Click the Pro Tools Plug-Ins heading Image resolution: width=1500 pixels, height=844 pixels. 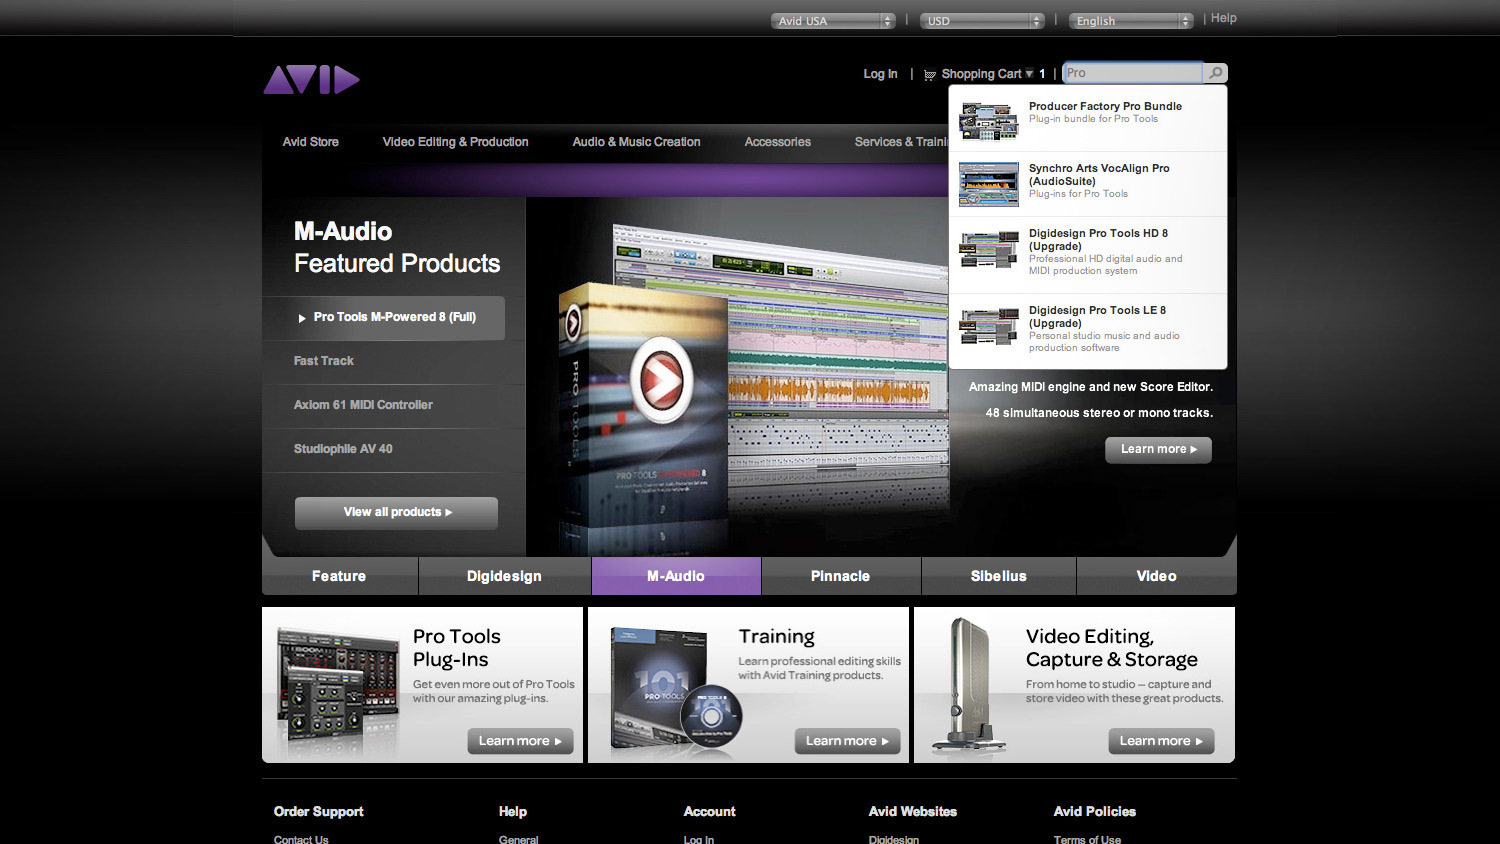tap(457, 648)
